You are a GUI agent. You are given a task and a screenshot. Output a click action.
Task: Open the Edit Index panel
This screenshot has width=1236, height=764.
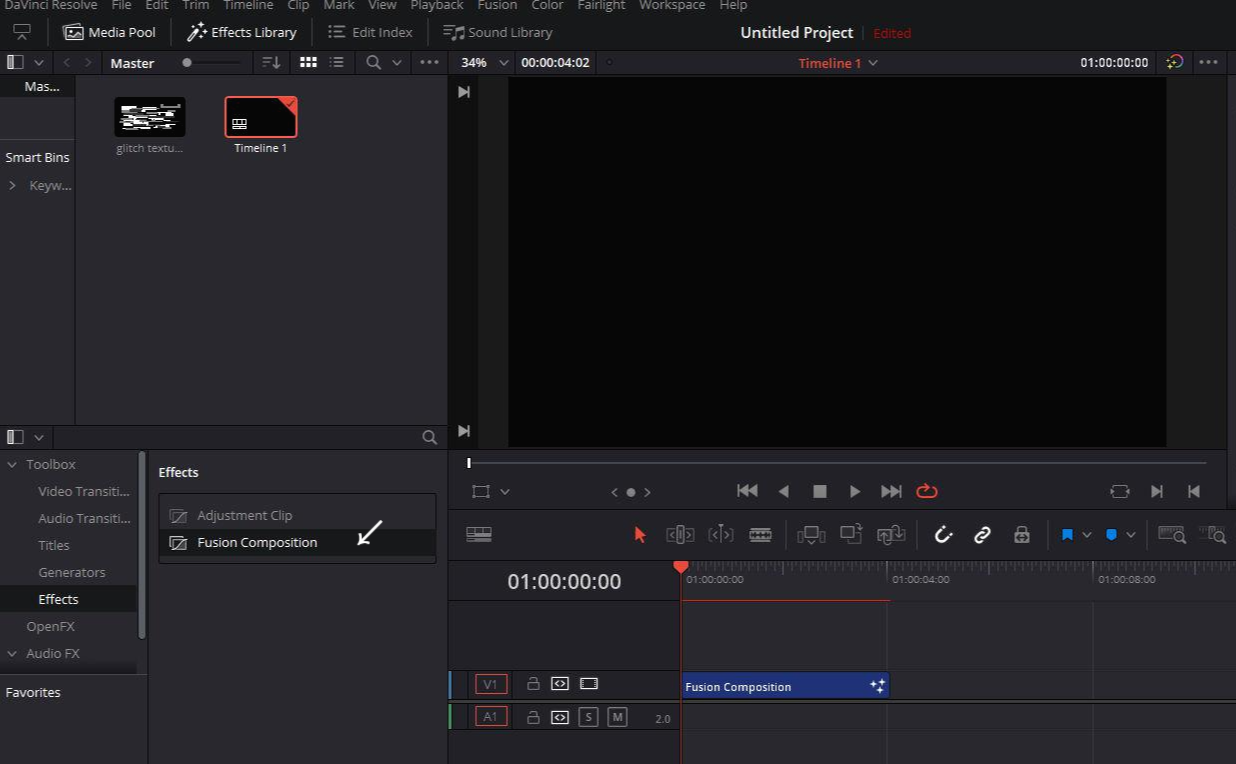coord(370,32)
